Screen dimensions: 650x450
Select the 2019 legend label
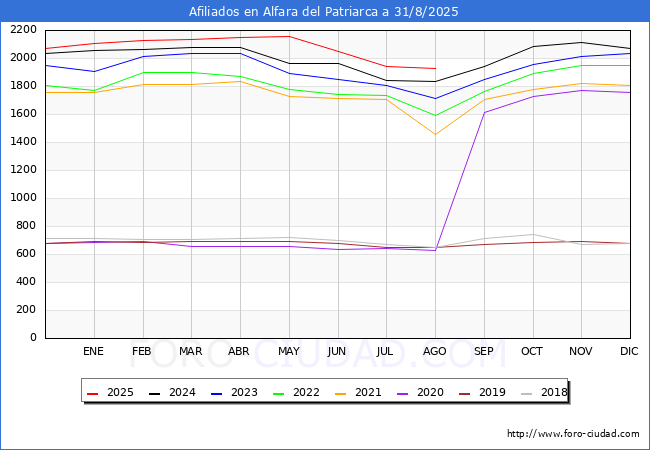(489, 393)
